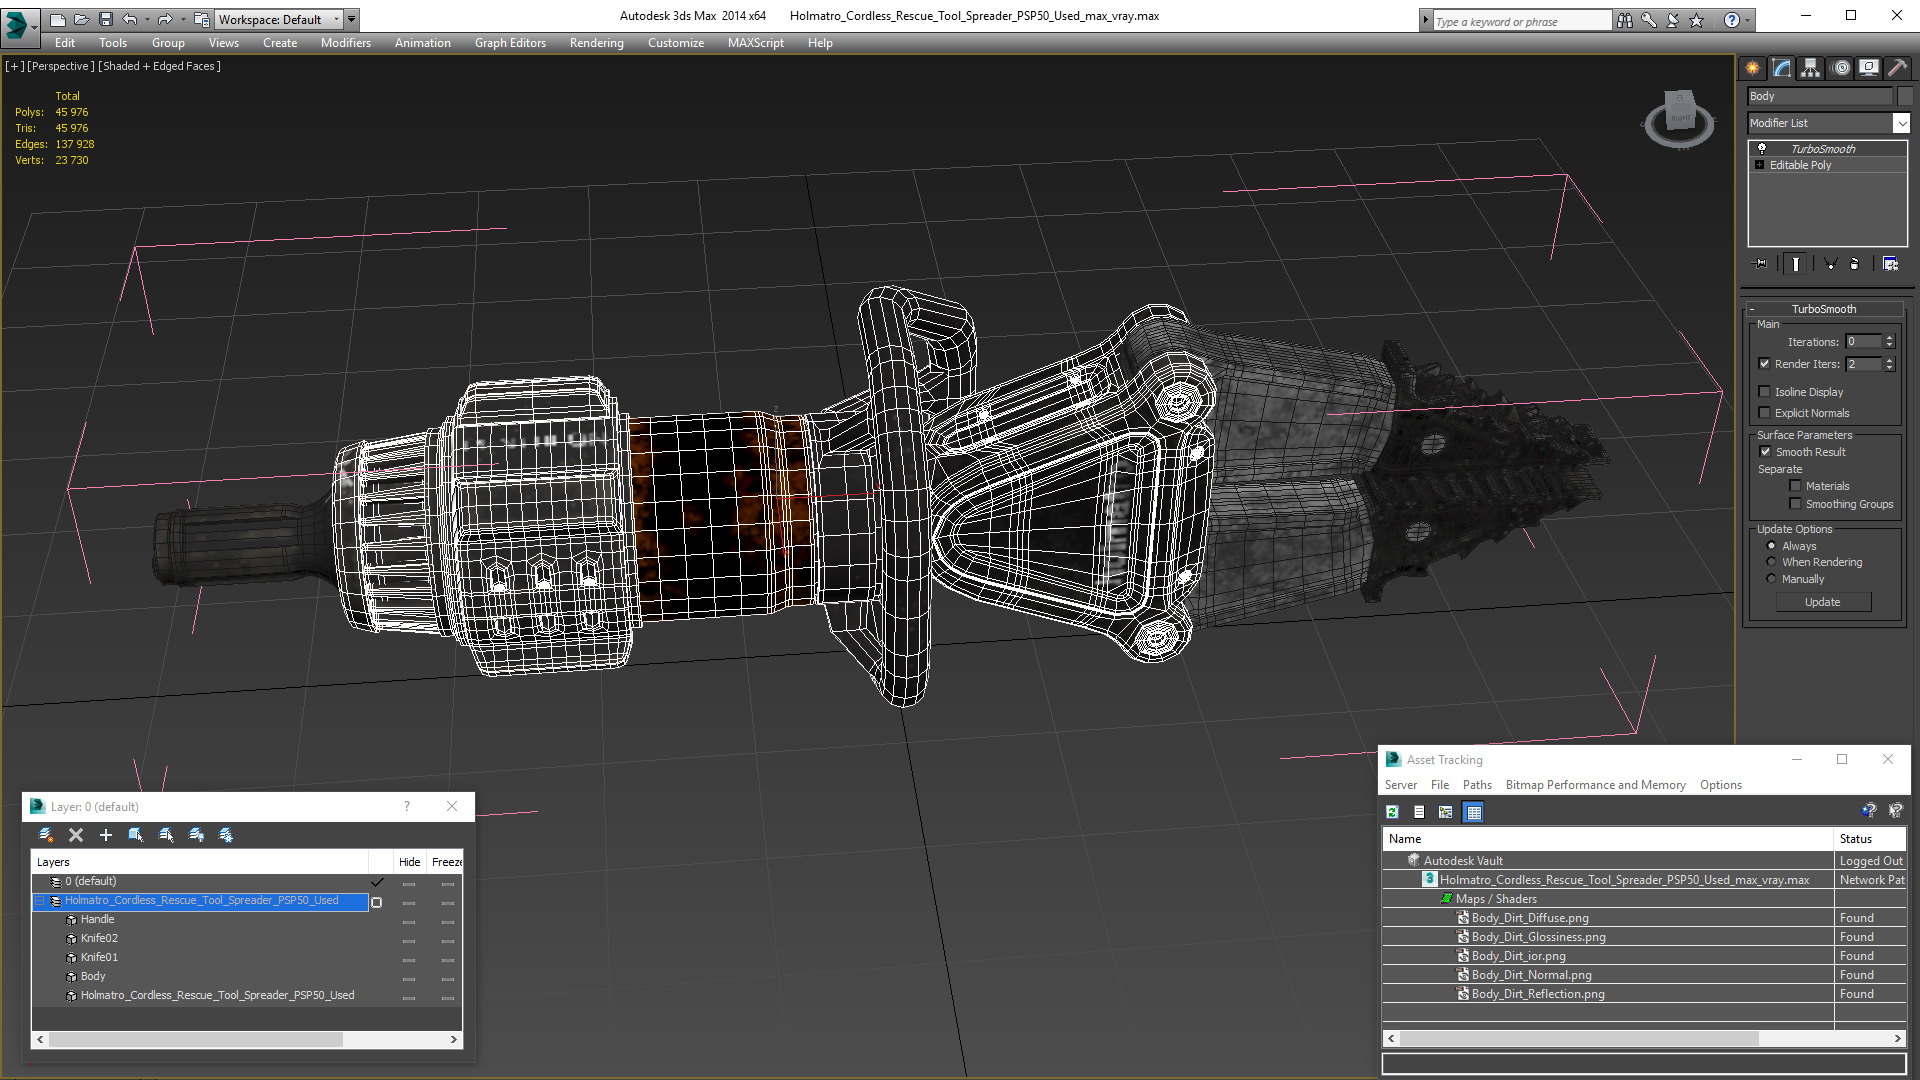This screenshot has width=1920, height=1080.
Task: Collapse the TurboSmooth rollout header
Action: pyautogui.click(x=1823, y=309)
